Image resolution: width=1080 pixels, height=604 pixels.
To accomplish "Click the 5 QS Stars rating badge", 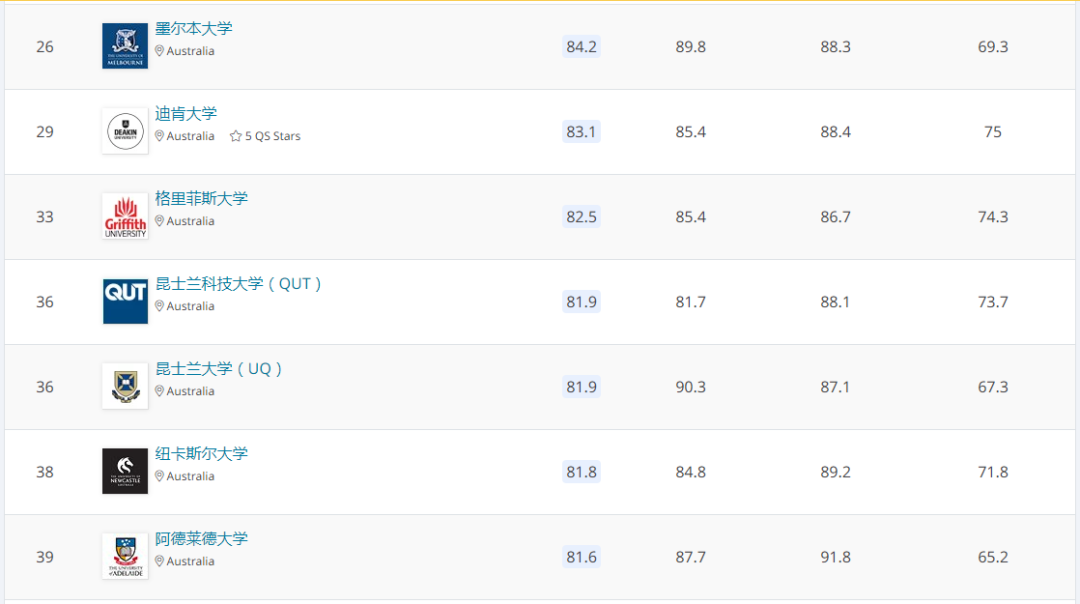I will [x=265, y=136].
